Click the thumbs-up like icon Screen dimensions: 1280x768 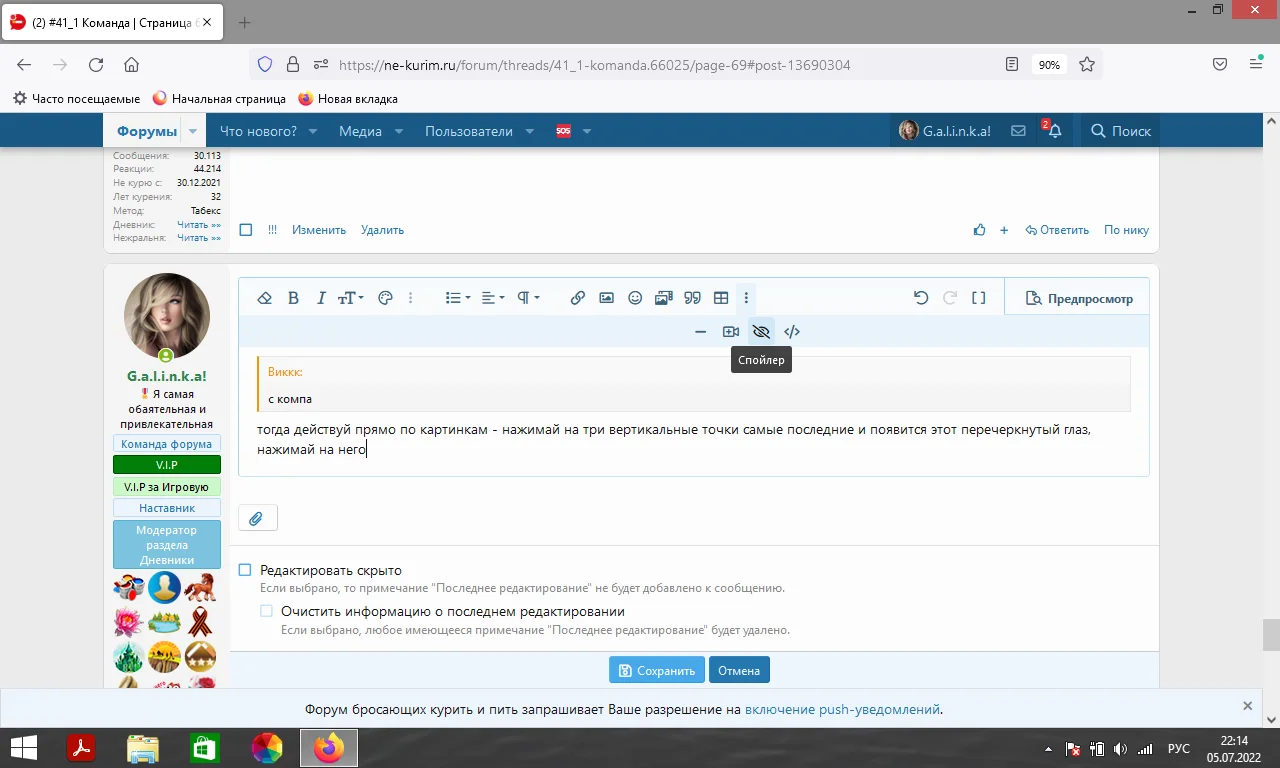coord(979,230)
